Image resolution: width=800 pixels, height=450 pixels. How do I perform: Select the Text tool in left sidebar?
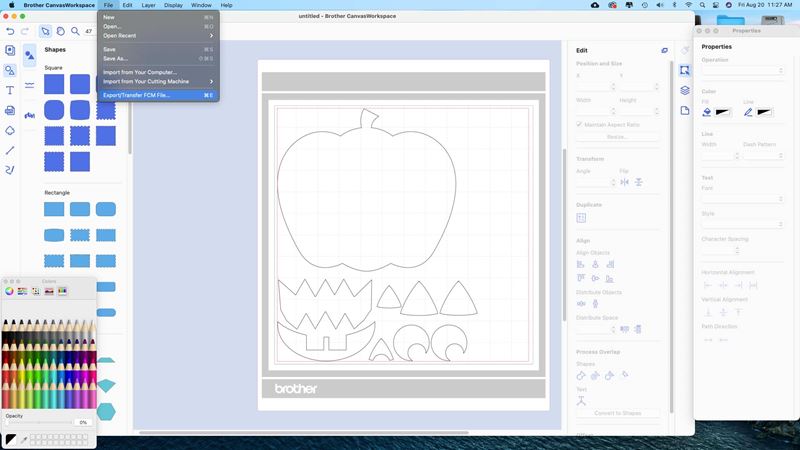tap(10, 90)
